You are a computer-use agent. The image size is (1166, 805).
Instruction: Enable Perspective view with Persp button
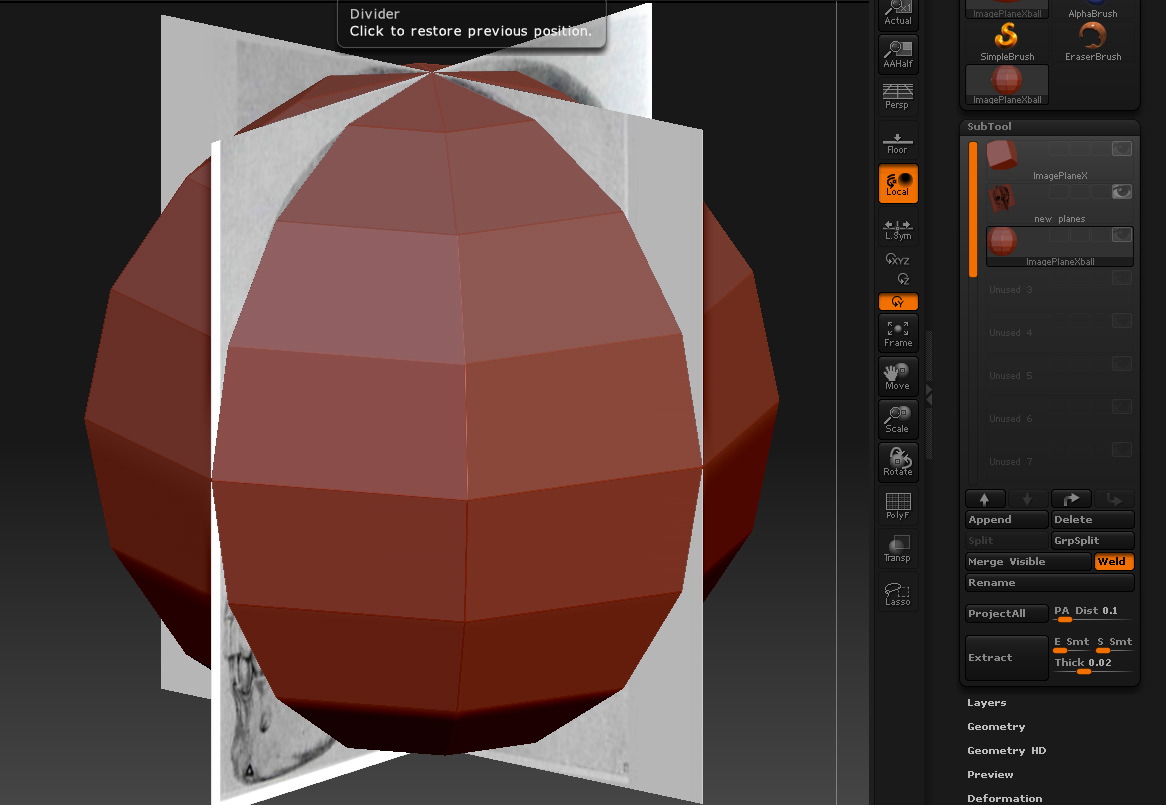point(897,97)
